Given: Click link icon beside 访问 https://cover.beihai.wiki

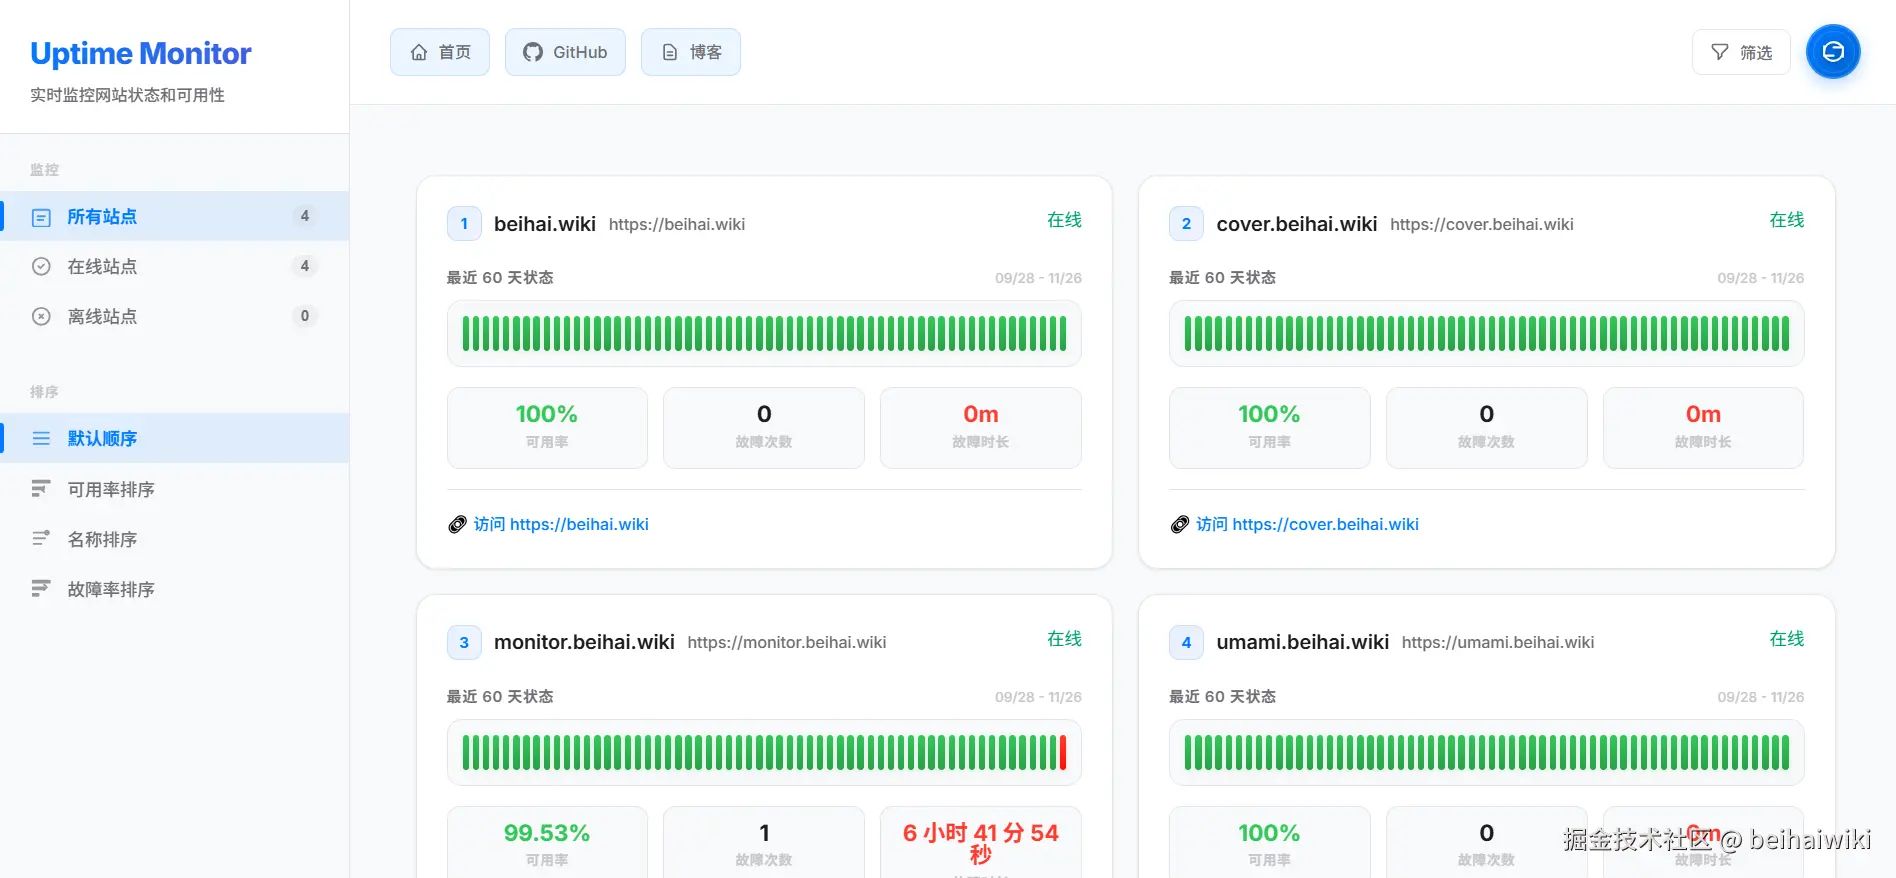Looking at the screenshot, I should (1180, 524).
